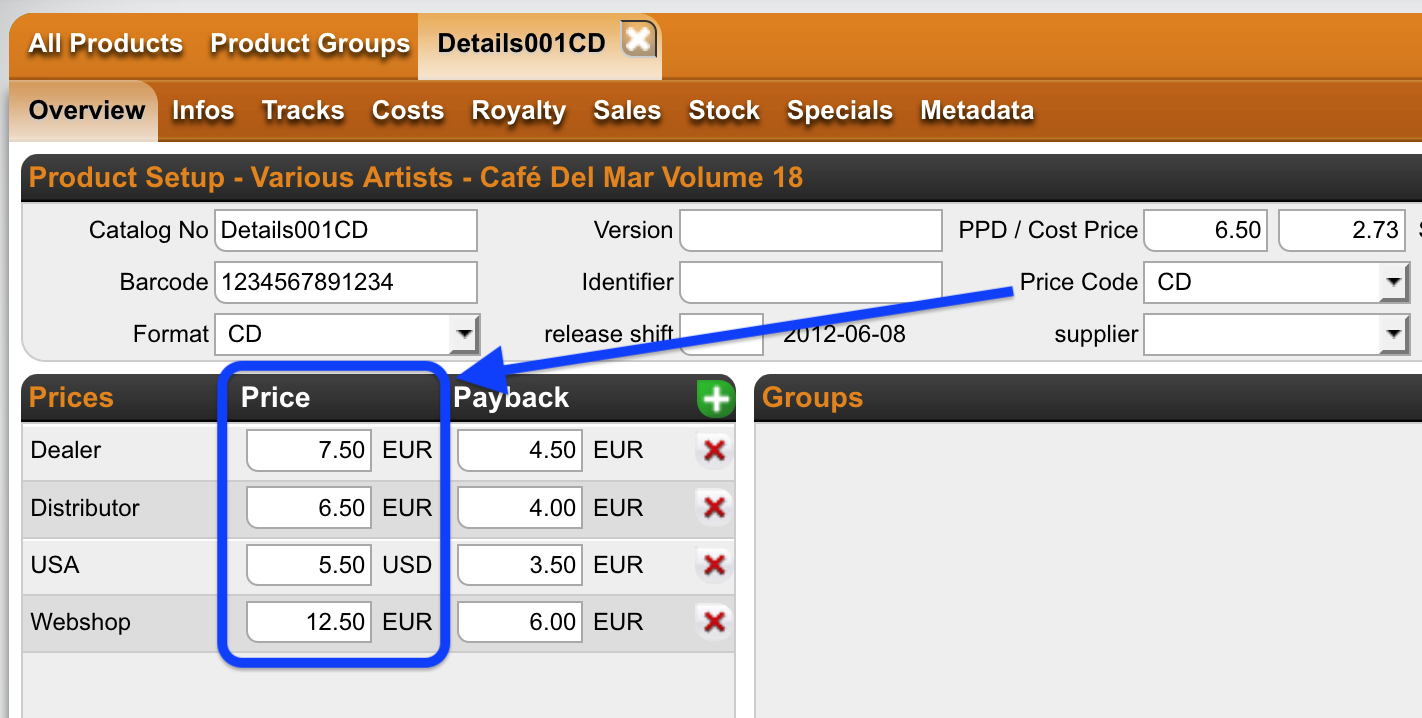The height and width of the screenshot is (718, 1422).
Task: Switch to the Royalty tab
Action: 518,111
